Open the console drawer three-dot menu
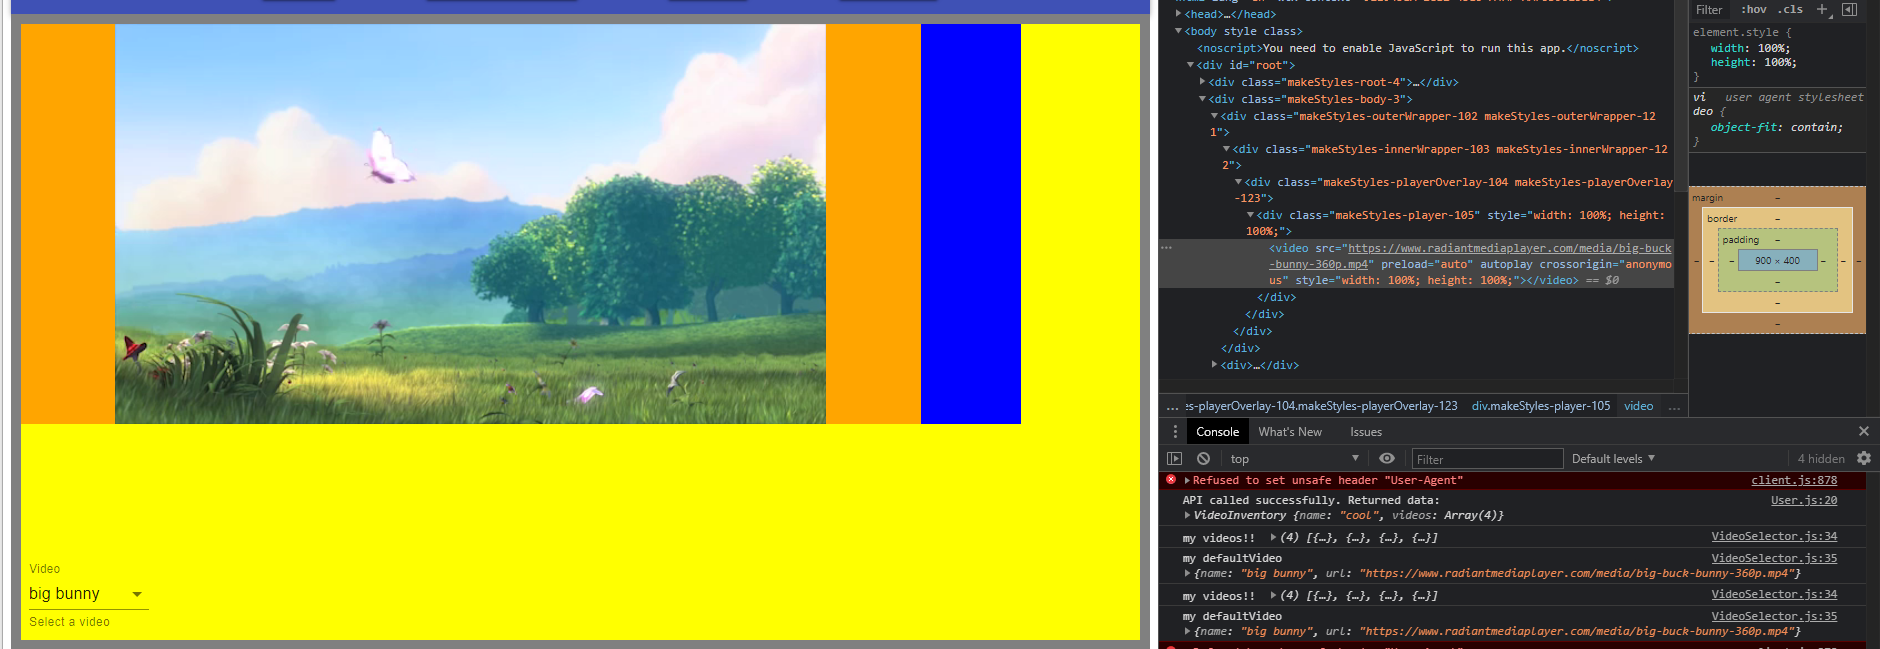 coord(1175,432)
